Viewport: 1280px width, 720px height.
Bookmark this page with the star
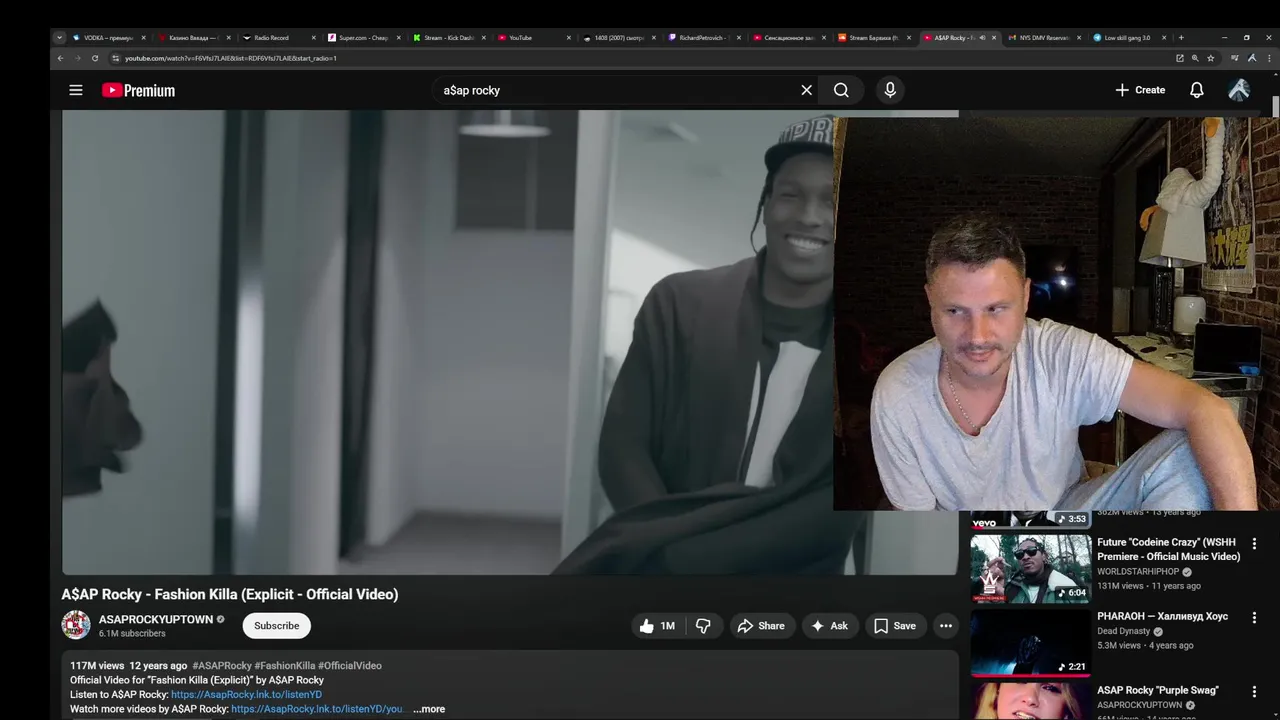1210,58
